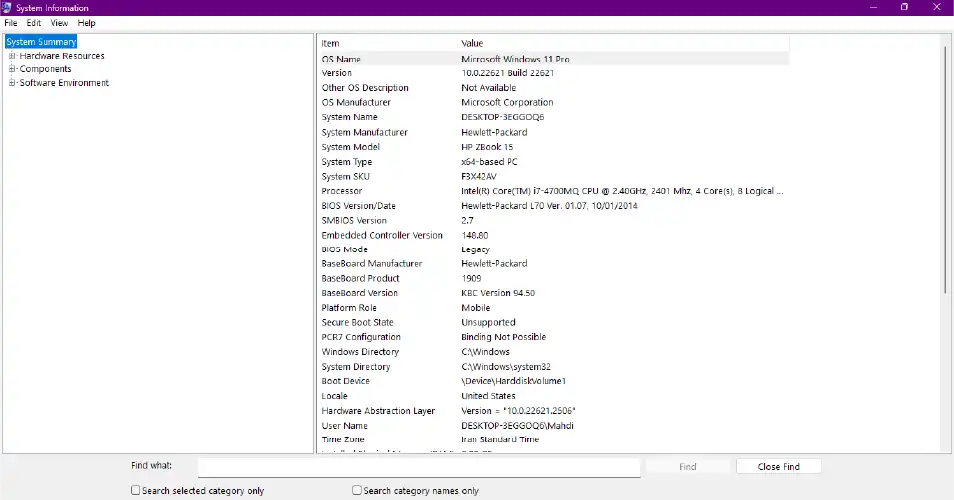
Task: Maximize or restore the System Information window
Action: (x=904, y=8)
